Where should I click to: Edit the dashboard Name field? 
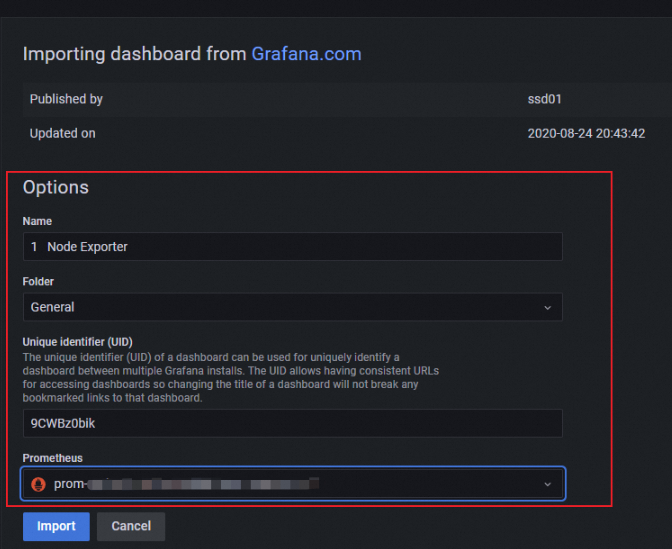coord(293,246)
